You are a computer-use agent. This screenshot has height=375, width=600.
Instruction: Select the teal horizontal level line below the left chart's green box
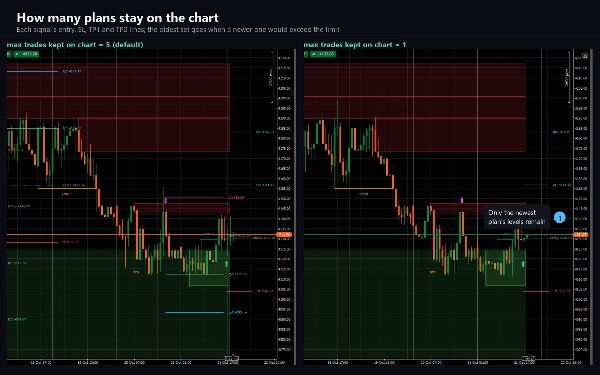pos(194,312)
